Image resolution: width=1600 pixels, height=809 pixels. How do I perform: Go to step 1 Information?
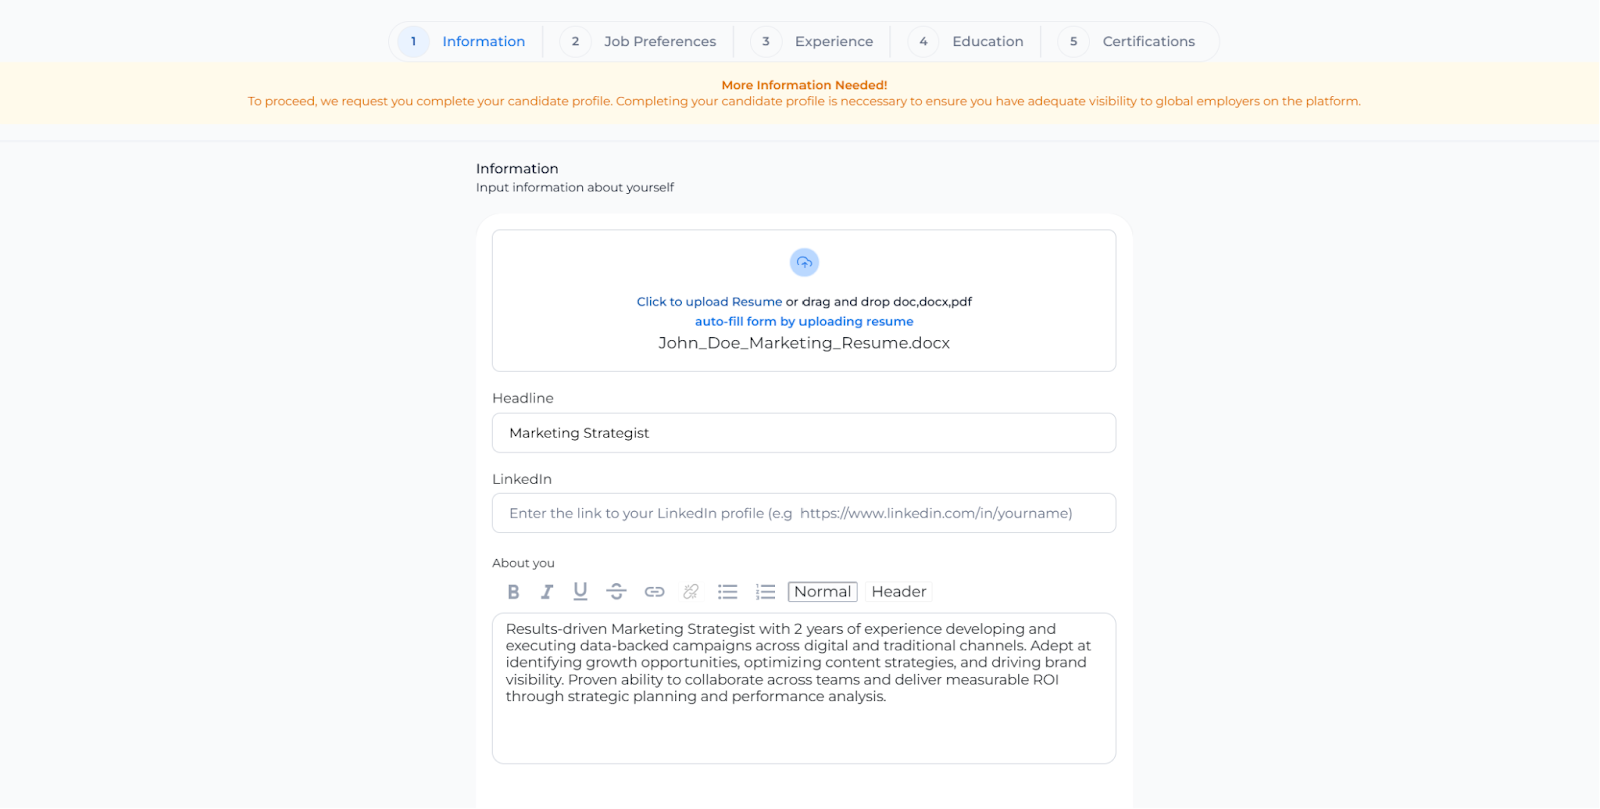[463, 42]
